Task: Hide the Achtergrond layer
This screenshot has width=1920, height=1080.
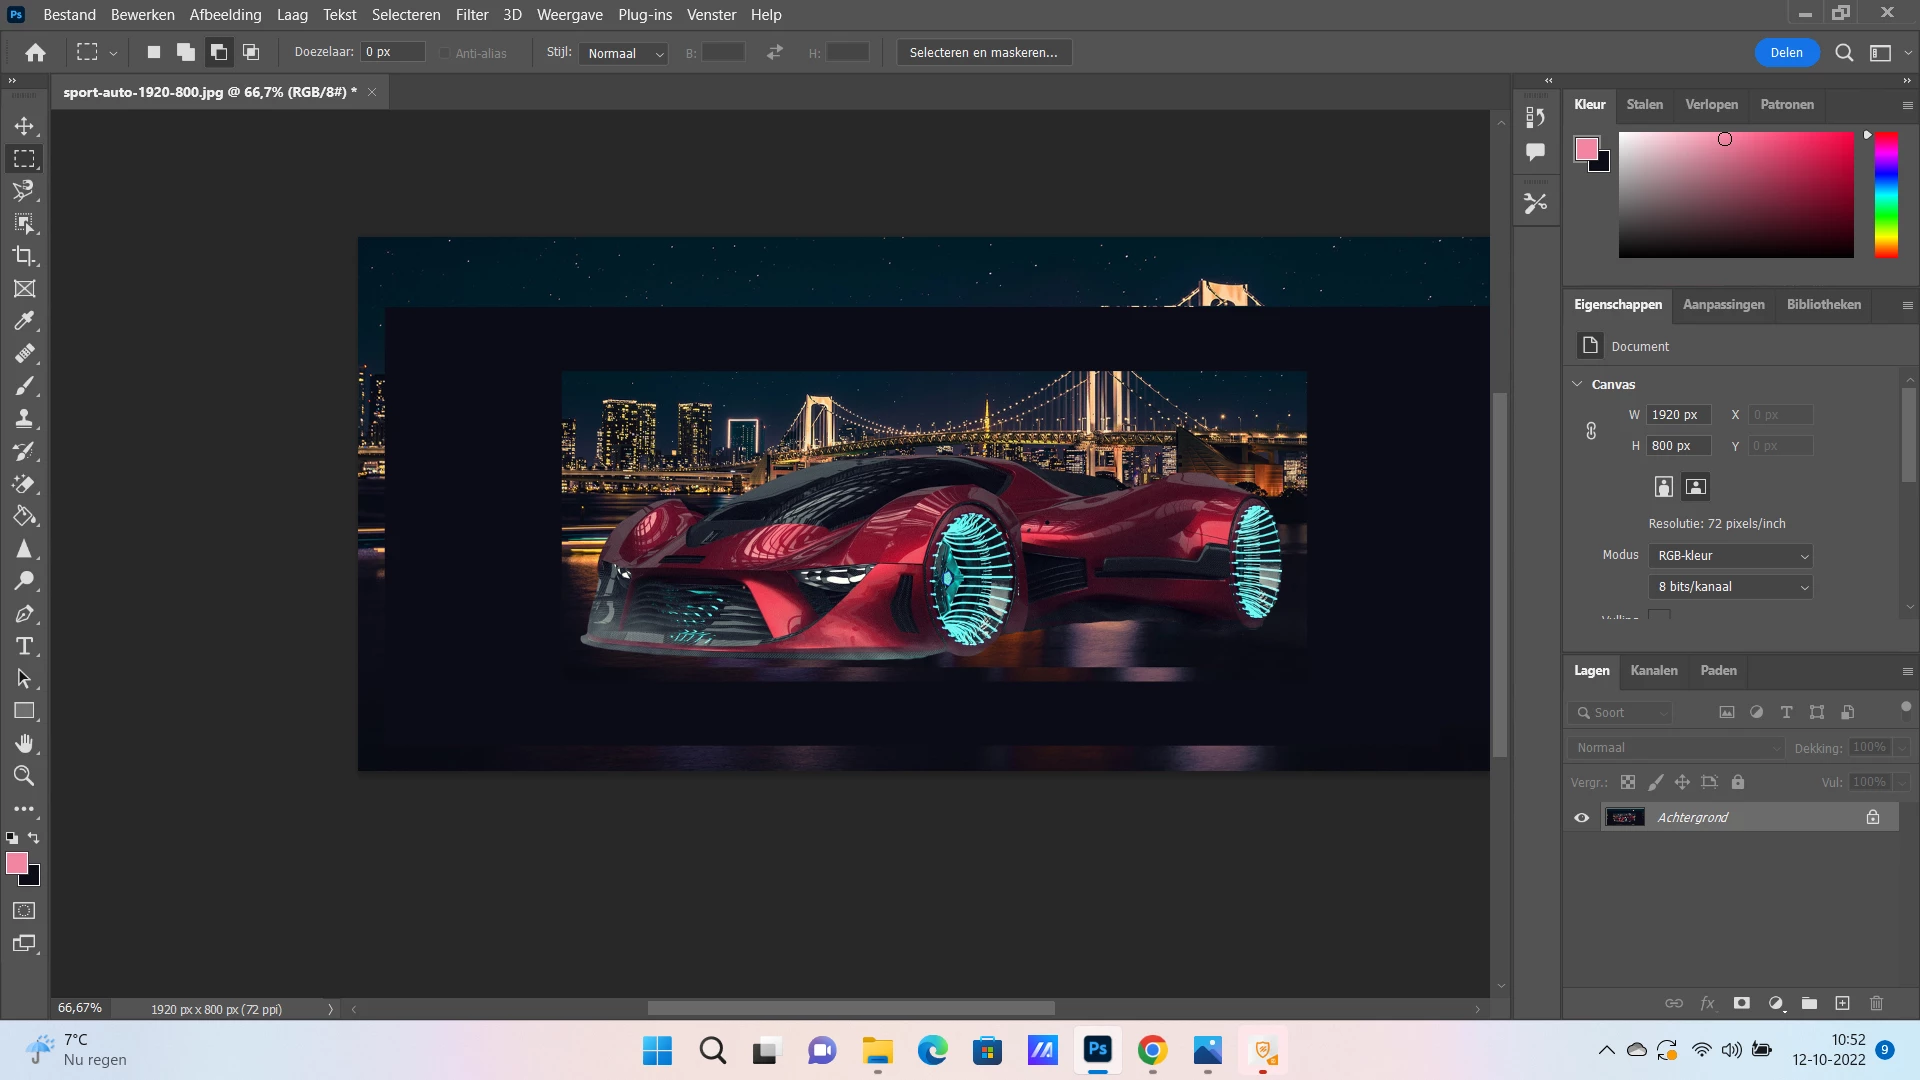Action: point(1581,818)
